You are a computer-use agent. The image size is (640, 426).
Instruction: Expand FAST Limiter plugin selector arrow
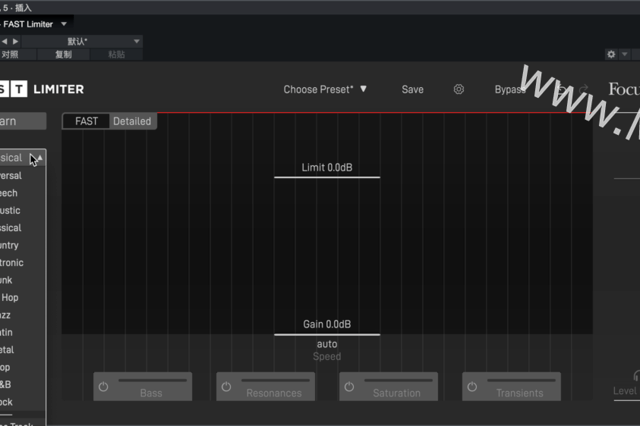(x=64, y=24)
